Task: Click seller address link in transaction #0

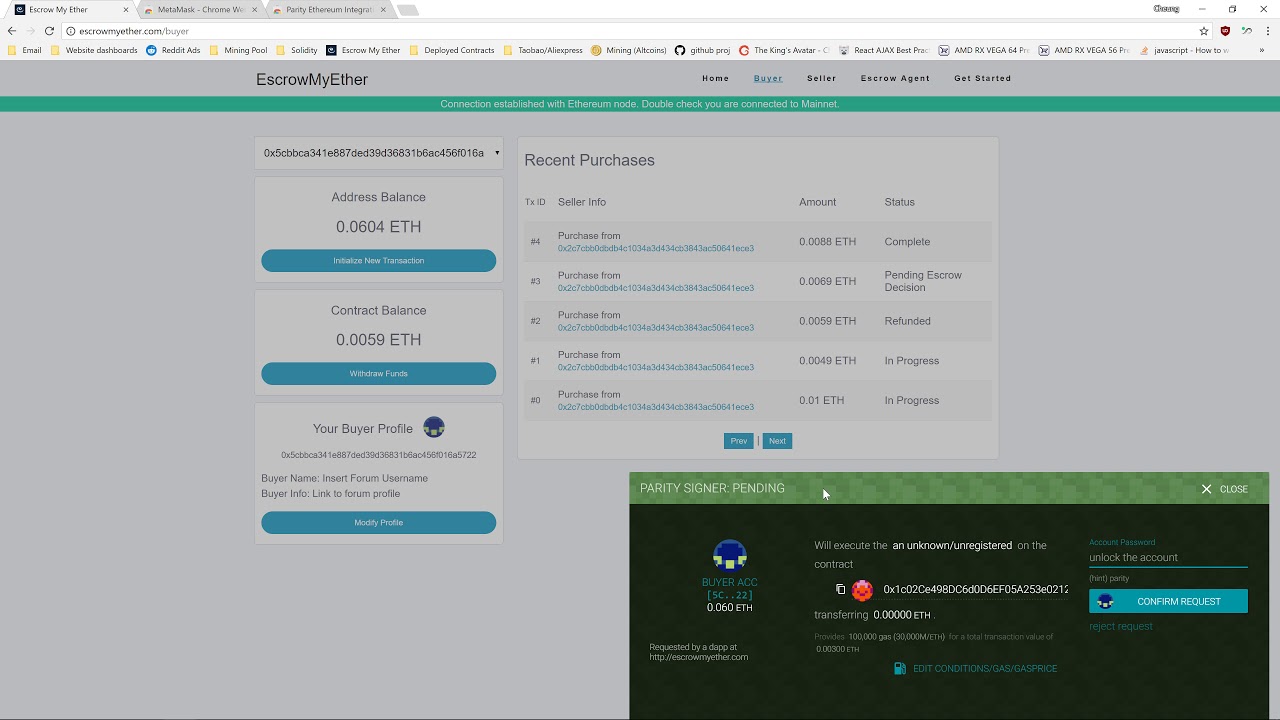Action: pos(656,407)
